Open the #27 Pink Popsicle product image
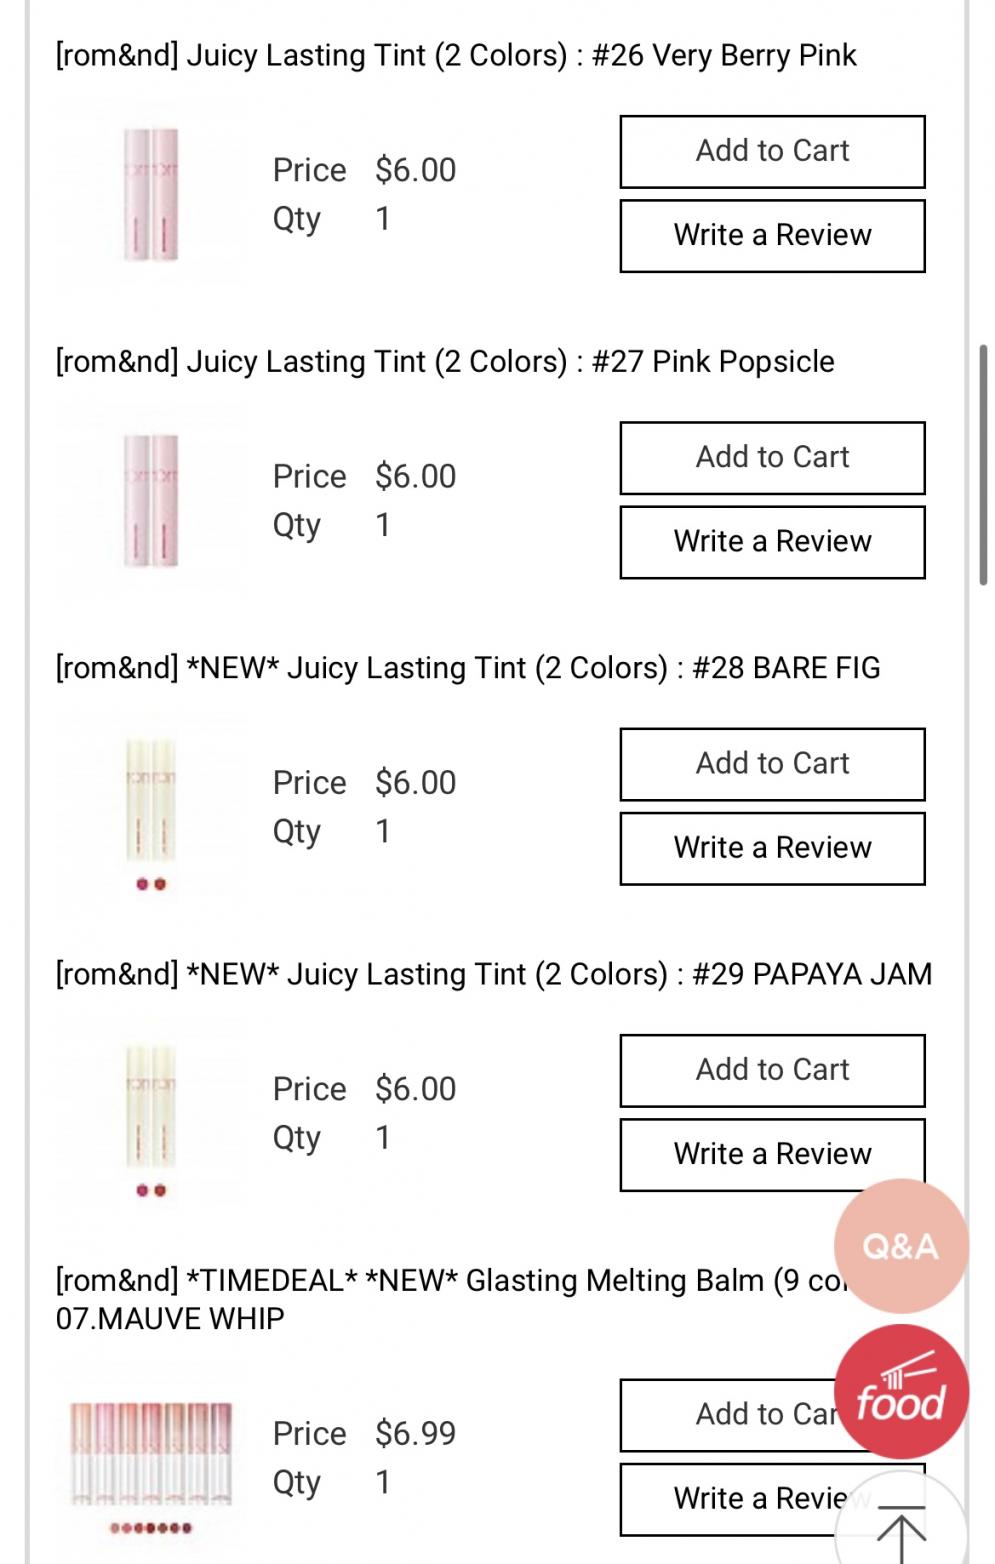Image resolution: width=995 pixels, height=1564 pixels. pyautogui.click(x=151, y=501)
